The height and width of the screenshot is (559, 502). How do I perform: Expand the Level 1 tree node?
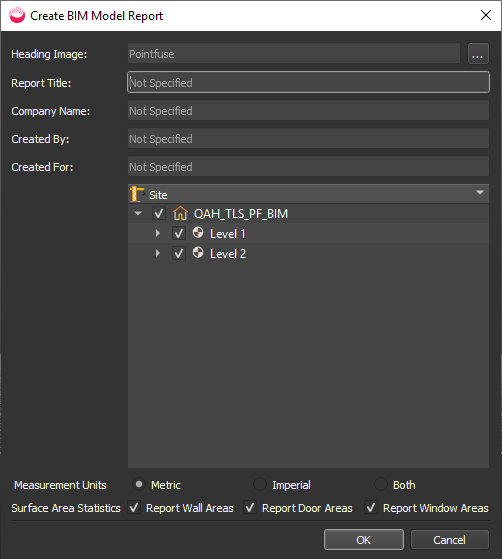[158, 234]
